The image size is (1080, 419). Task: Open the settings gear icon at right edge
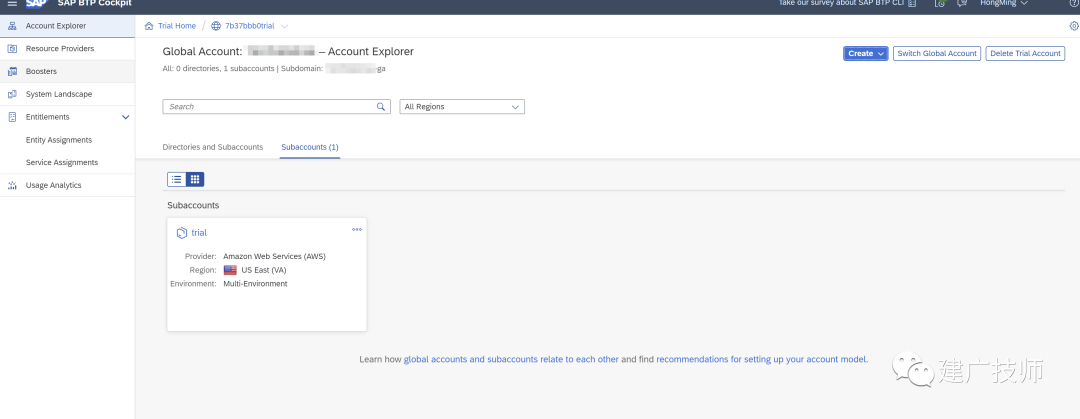coord(1074,26)
